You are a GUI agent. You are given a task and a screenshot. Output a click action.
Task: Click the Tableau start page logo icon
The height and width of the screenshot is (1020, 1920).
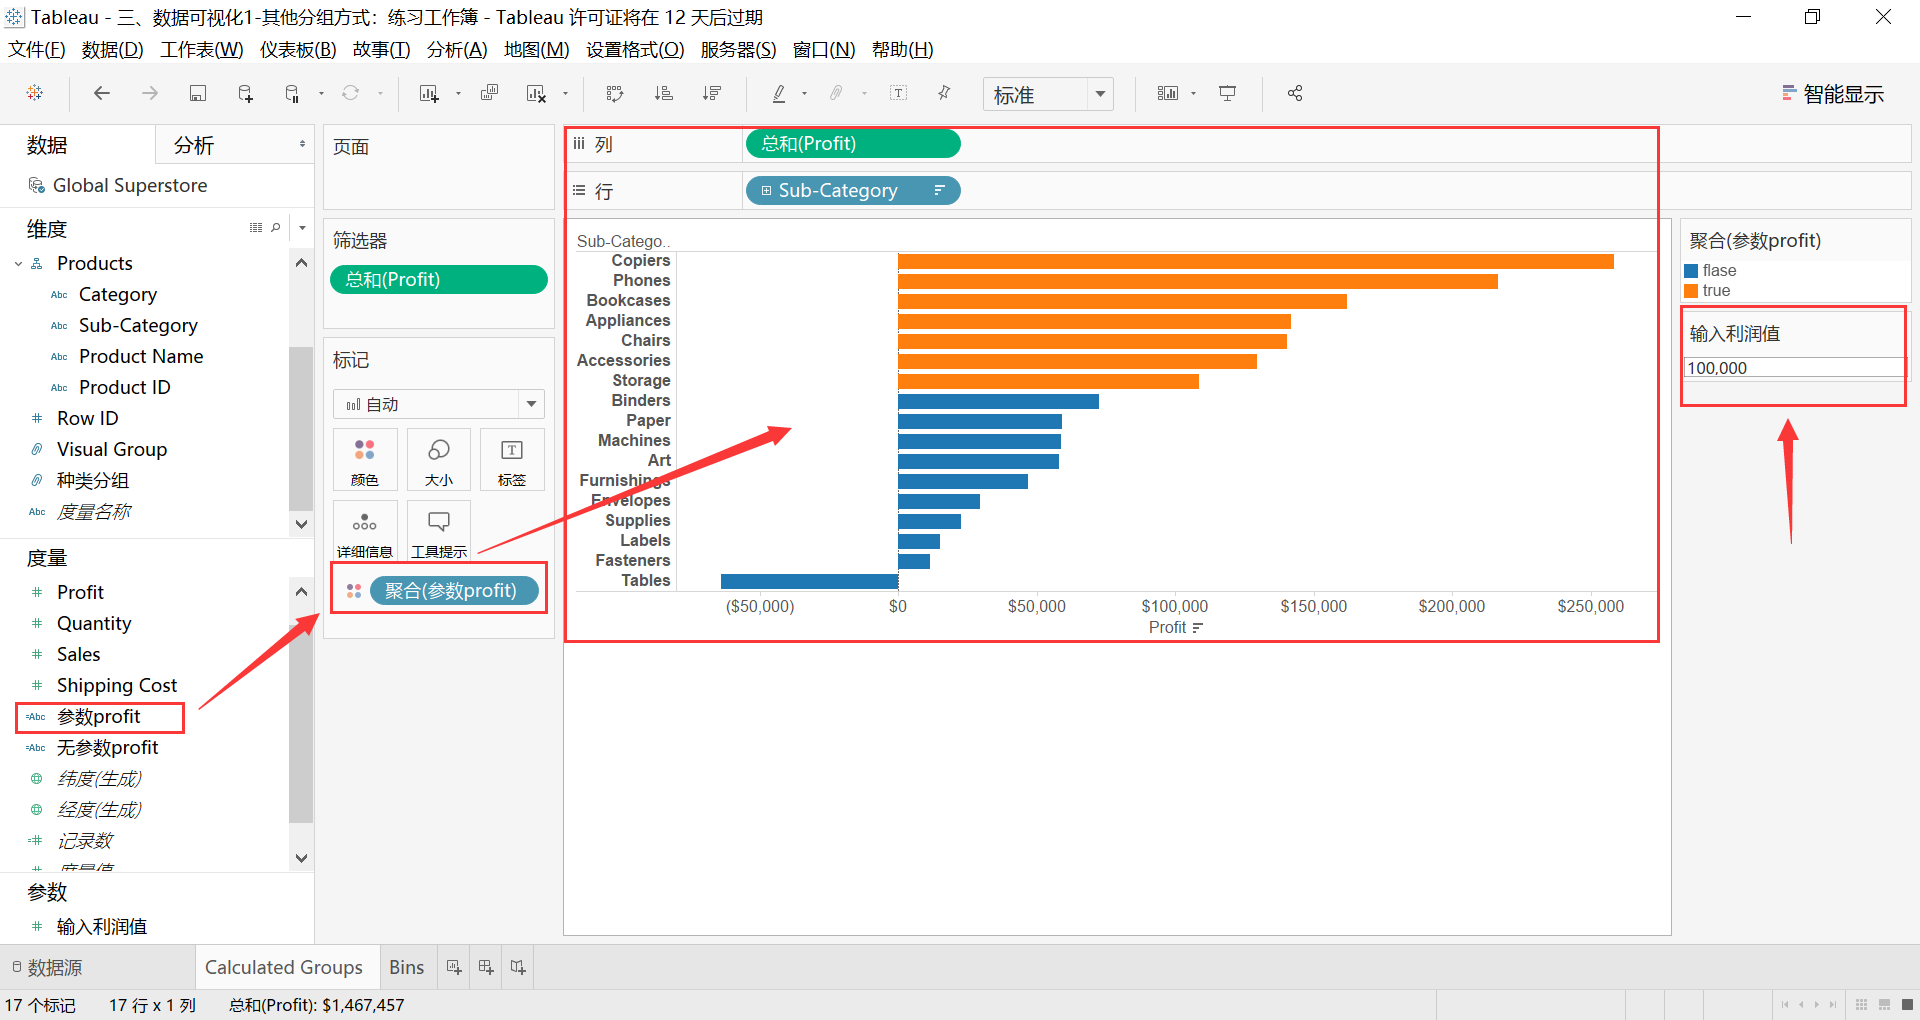coord(35,93)
